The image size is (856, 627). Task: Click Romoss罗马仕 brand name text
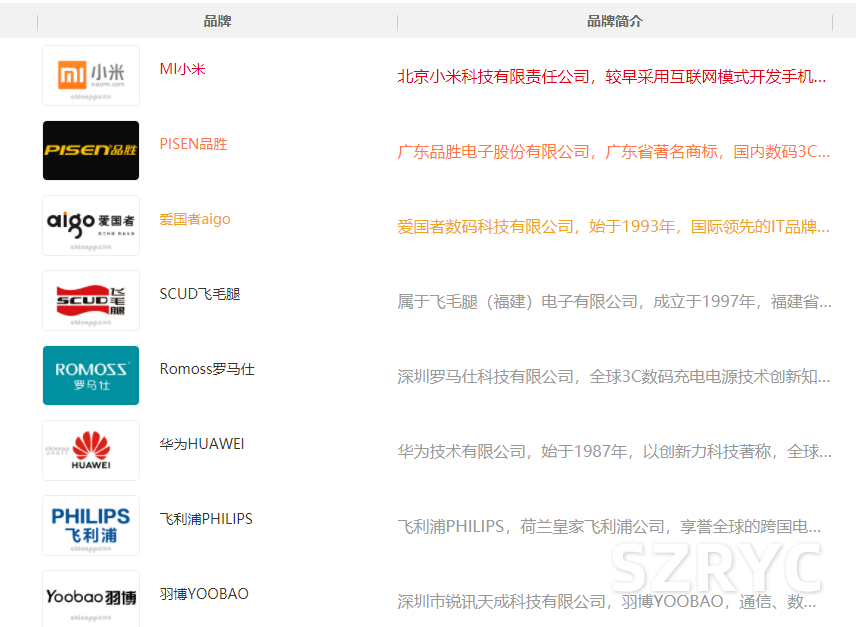(x=207, y=369)
